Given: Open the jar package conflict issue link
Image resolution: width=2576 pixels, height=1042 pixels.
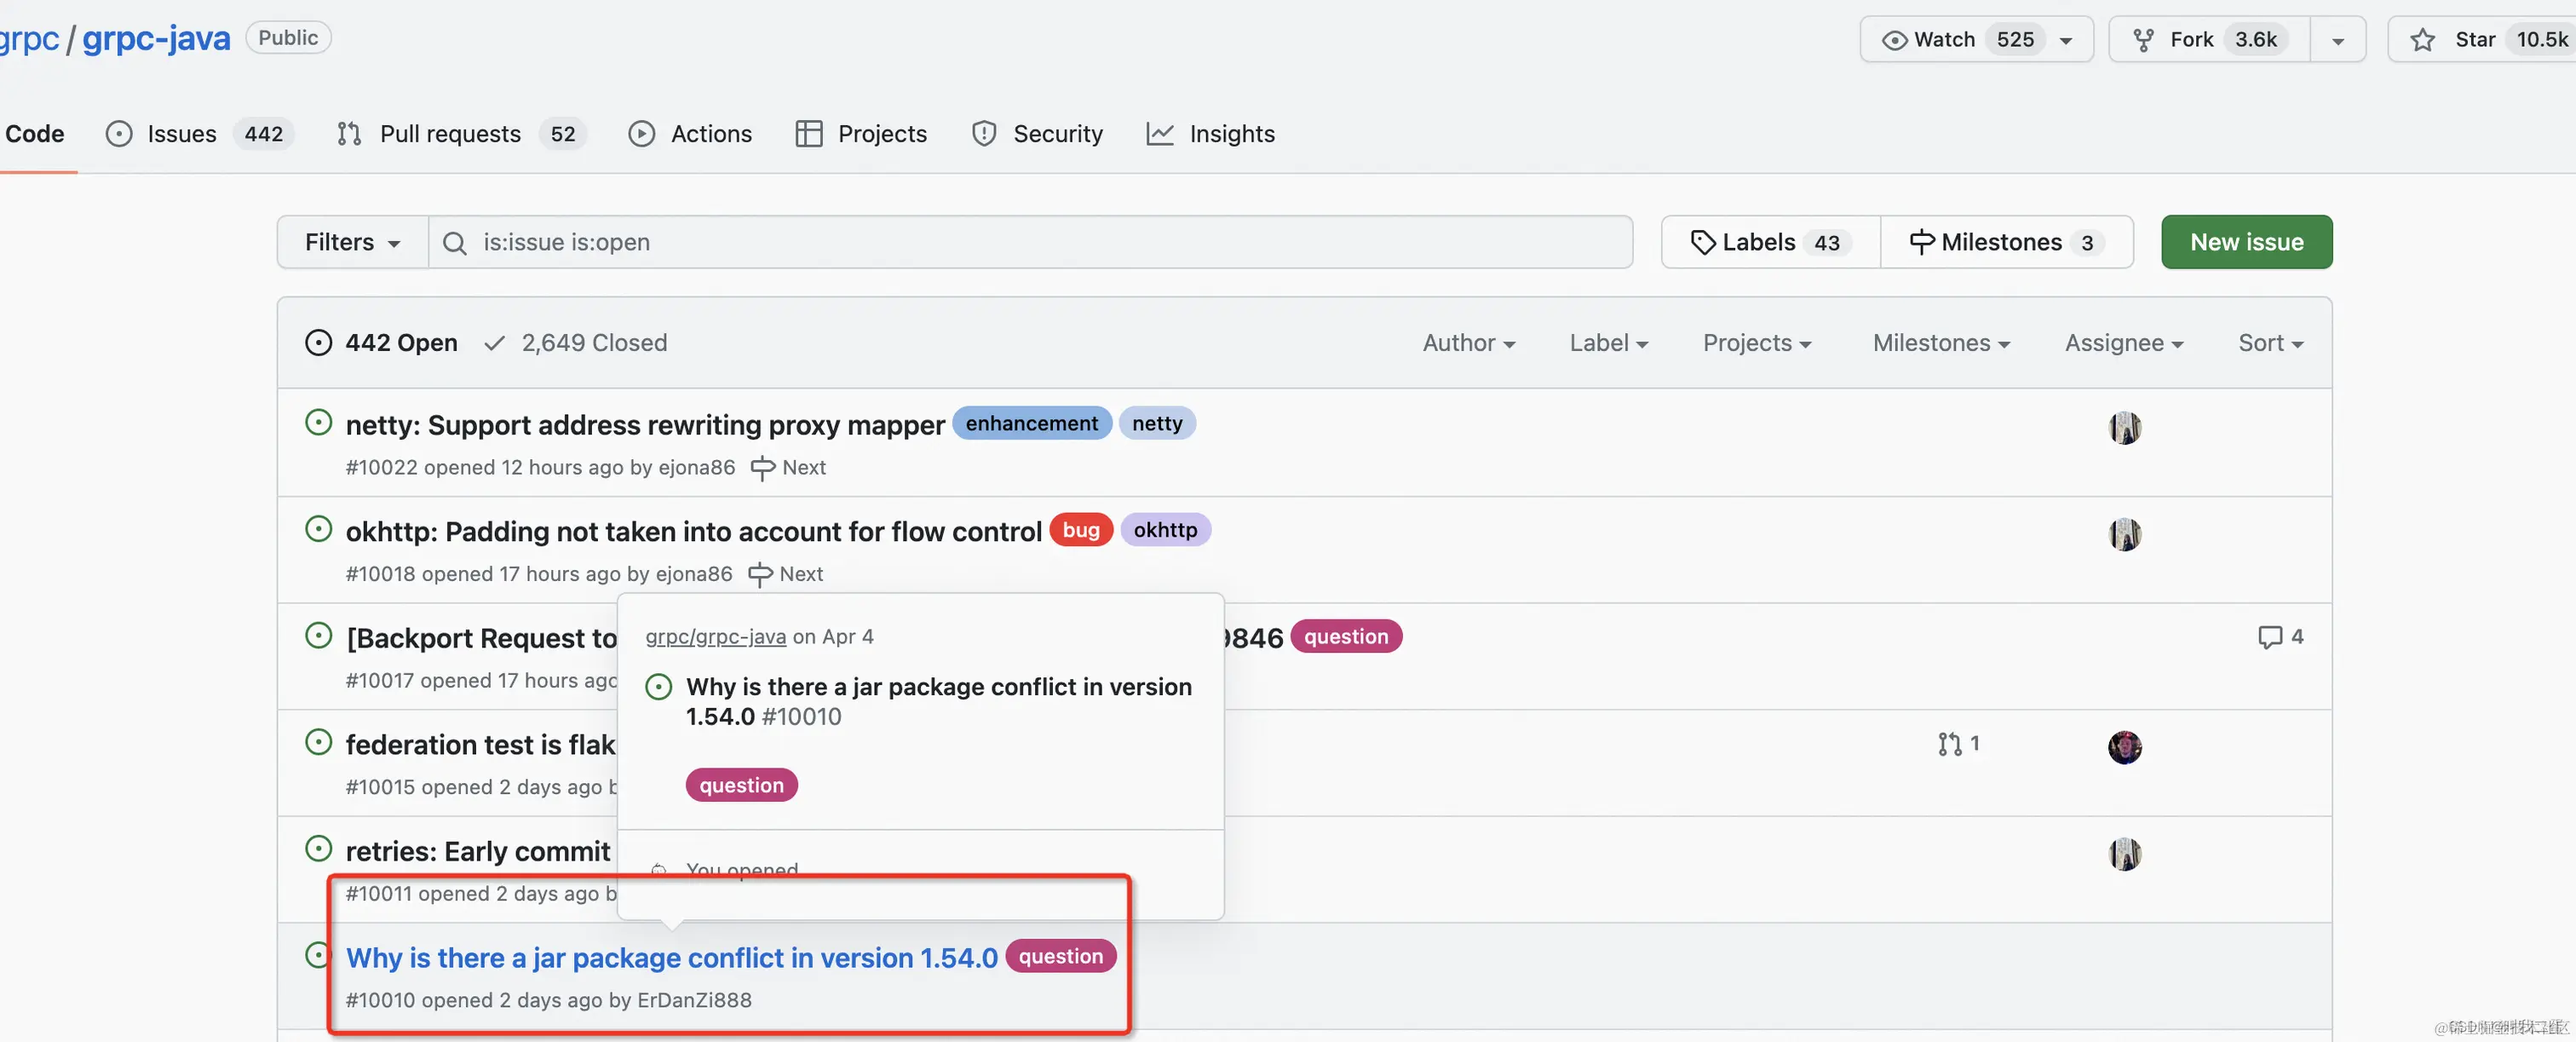Looking at the screenshot, I should pyautogui.click(x=671, y=958).
